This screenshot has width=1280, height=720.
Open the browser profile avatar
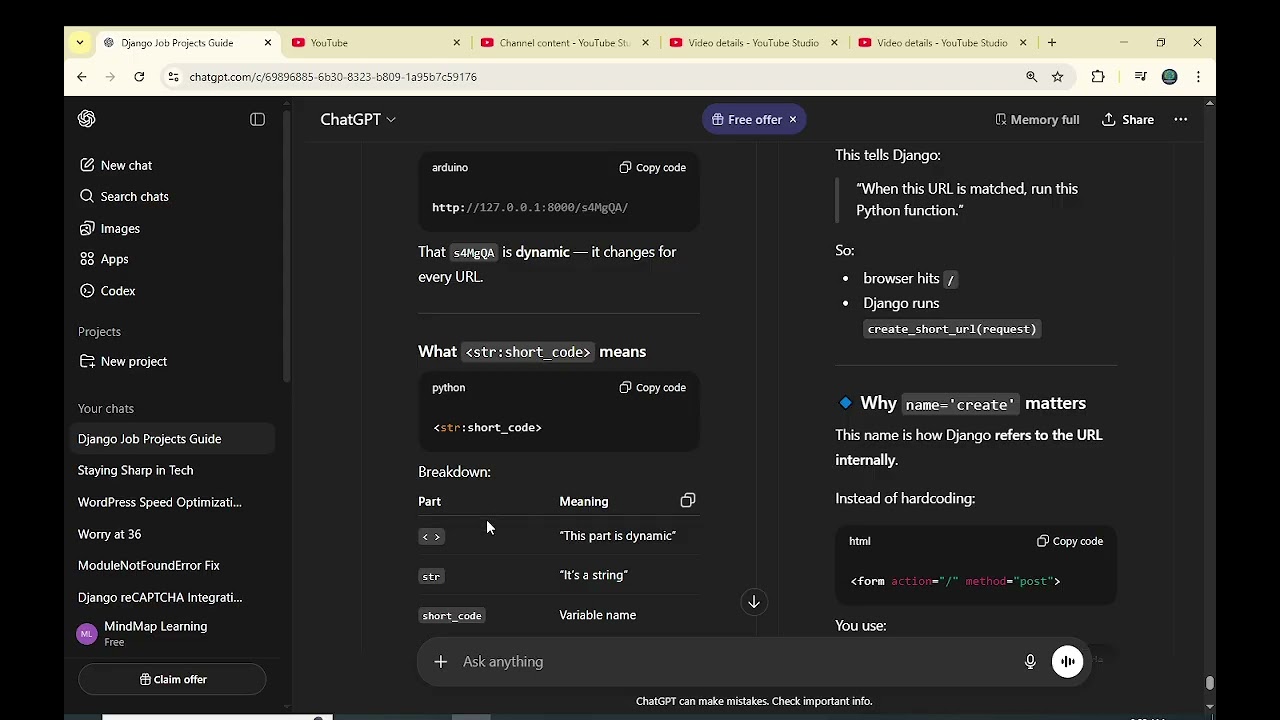click(x=1170, y=77)
